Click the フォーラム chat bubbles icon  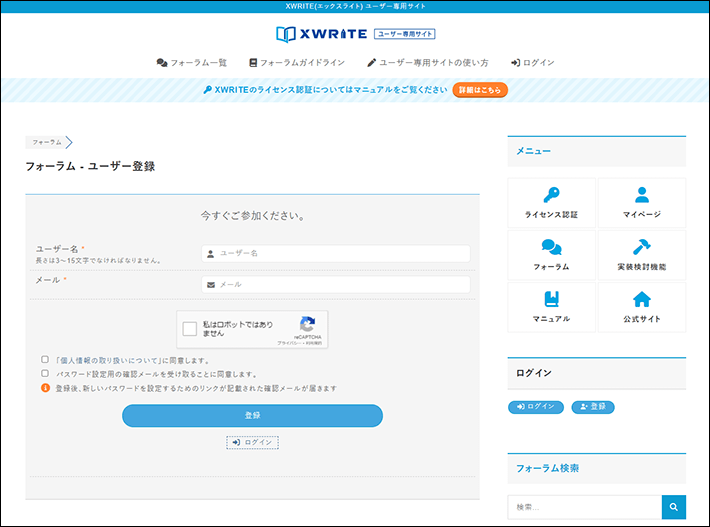click(552, 247)
